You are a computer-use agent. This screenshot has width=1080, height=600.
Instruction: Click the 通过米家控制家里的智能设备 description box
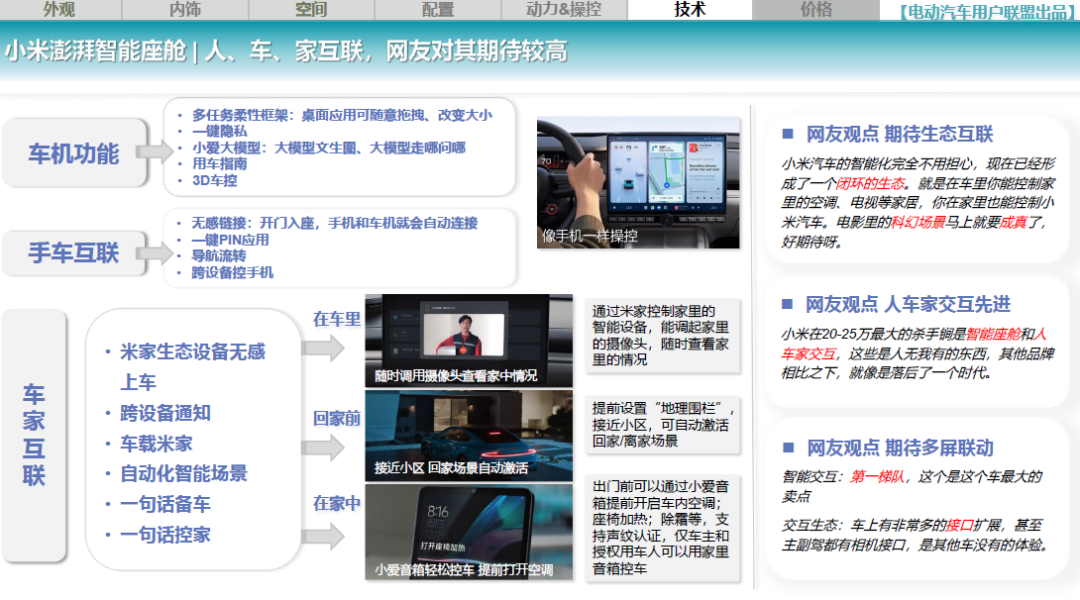coord(663,335)
